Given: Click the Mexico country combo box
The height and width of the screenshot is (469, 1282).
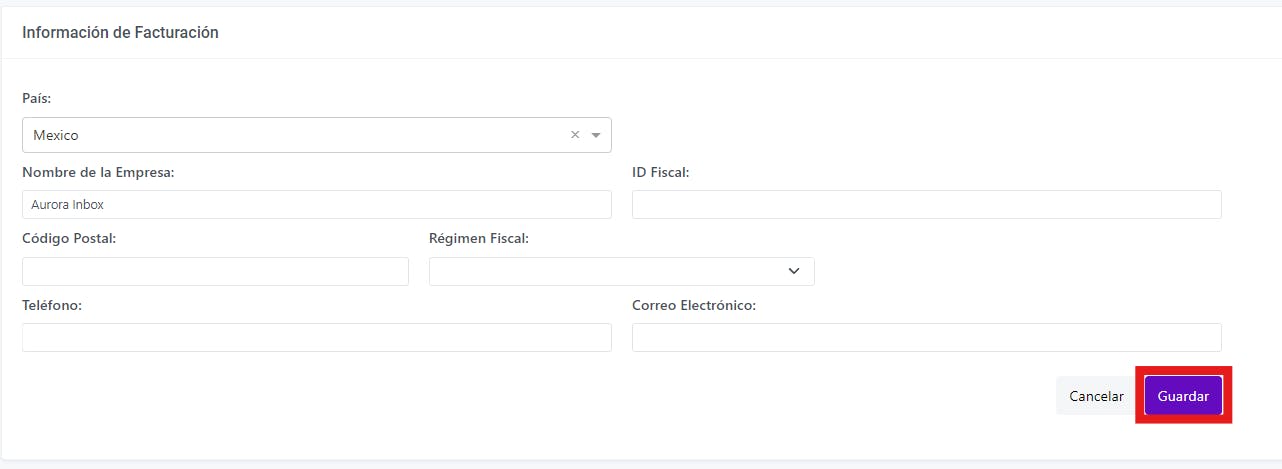Looking at the screenshot, I should pyautogui.click(x=317, y=135).
